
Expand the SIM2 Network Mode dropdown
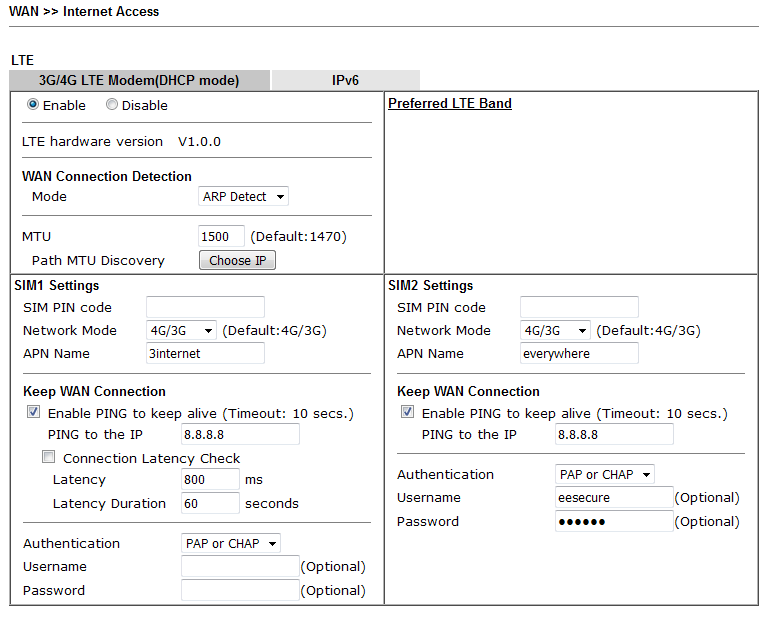pyautogui.click(x=555, y=330)
